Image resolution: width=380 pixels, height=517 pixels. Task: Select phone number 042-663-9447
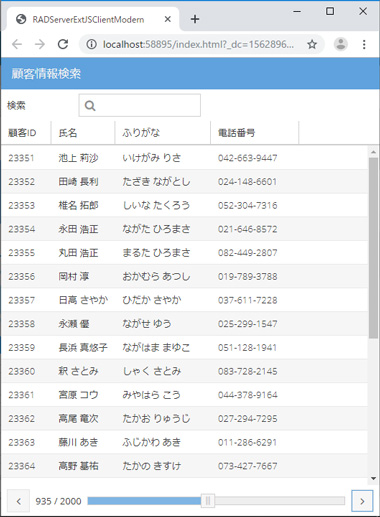point(247,158)
